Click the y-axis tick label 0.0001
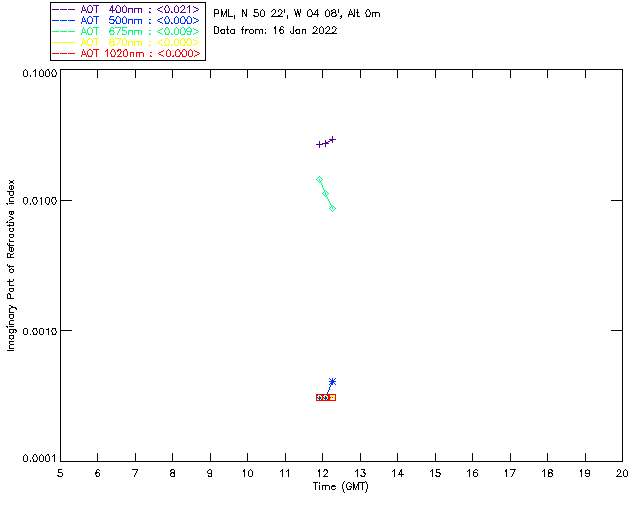Screen dimensions: 640x512 point(40,459)
